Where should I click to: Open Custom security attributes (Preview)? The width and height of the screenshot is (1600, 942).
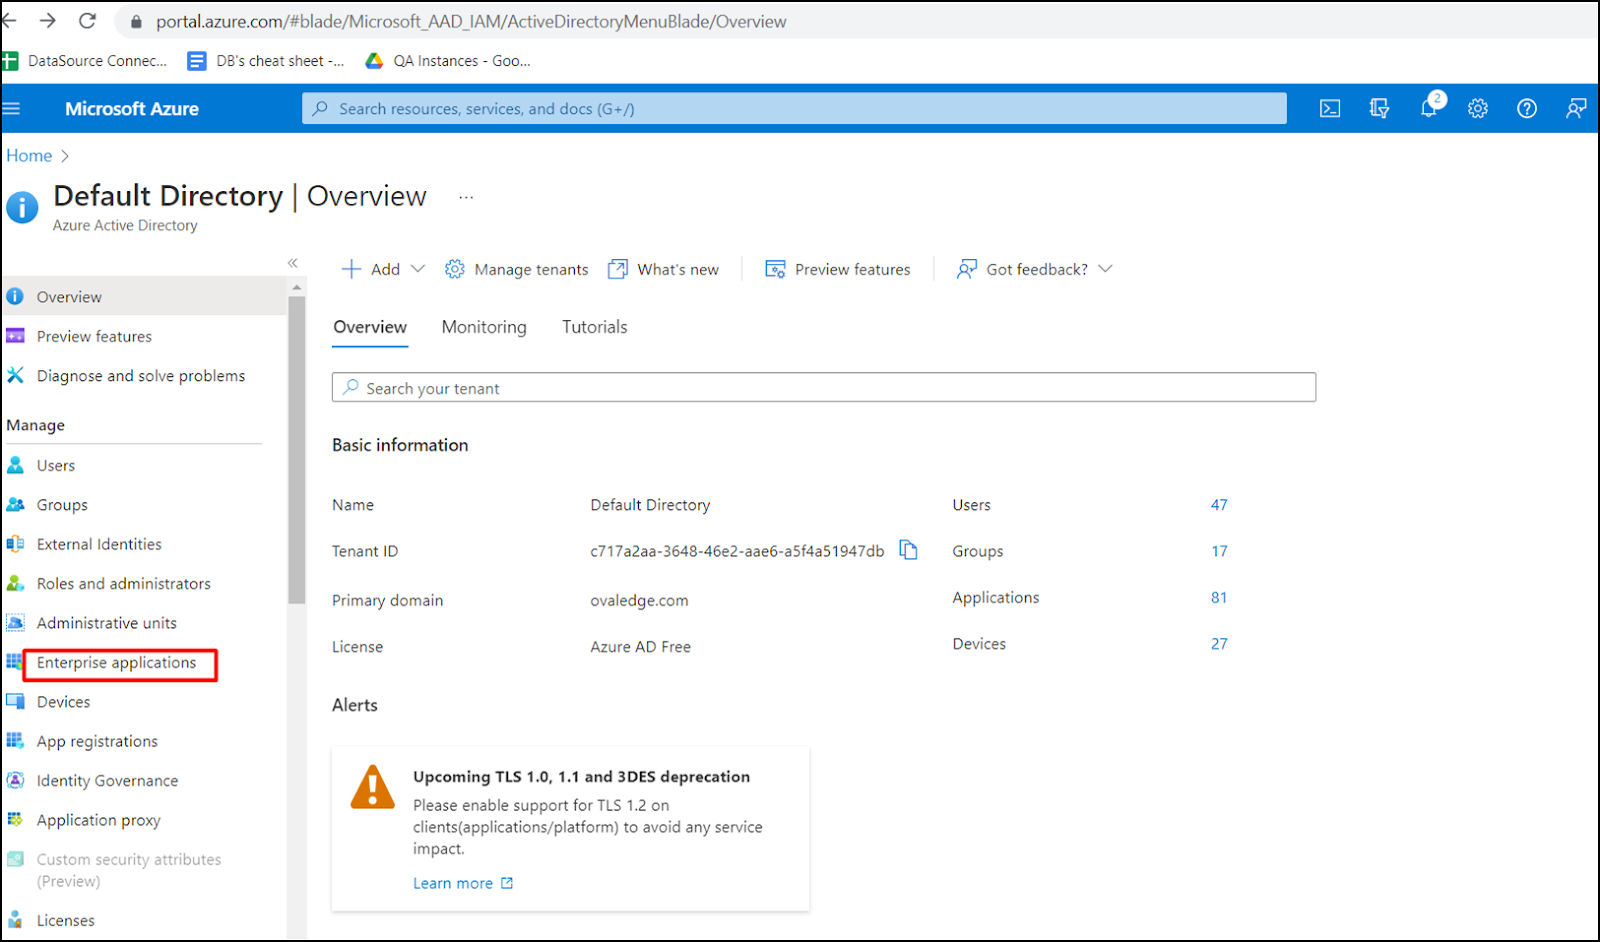point(129,869)
